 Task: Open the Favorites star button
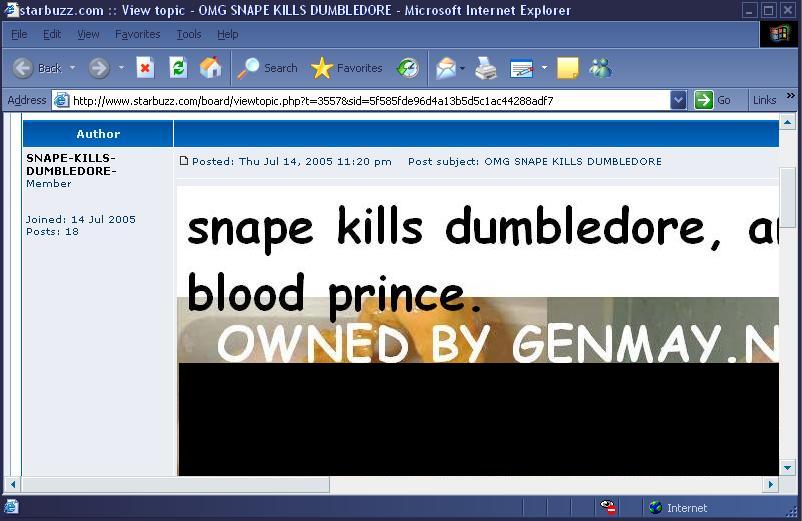[346, 68]
